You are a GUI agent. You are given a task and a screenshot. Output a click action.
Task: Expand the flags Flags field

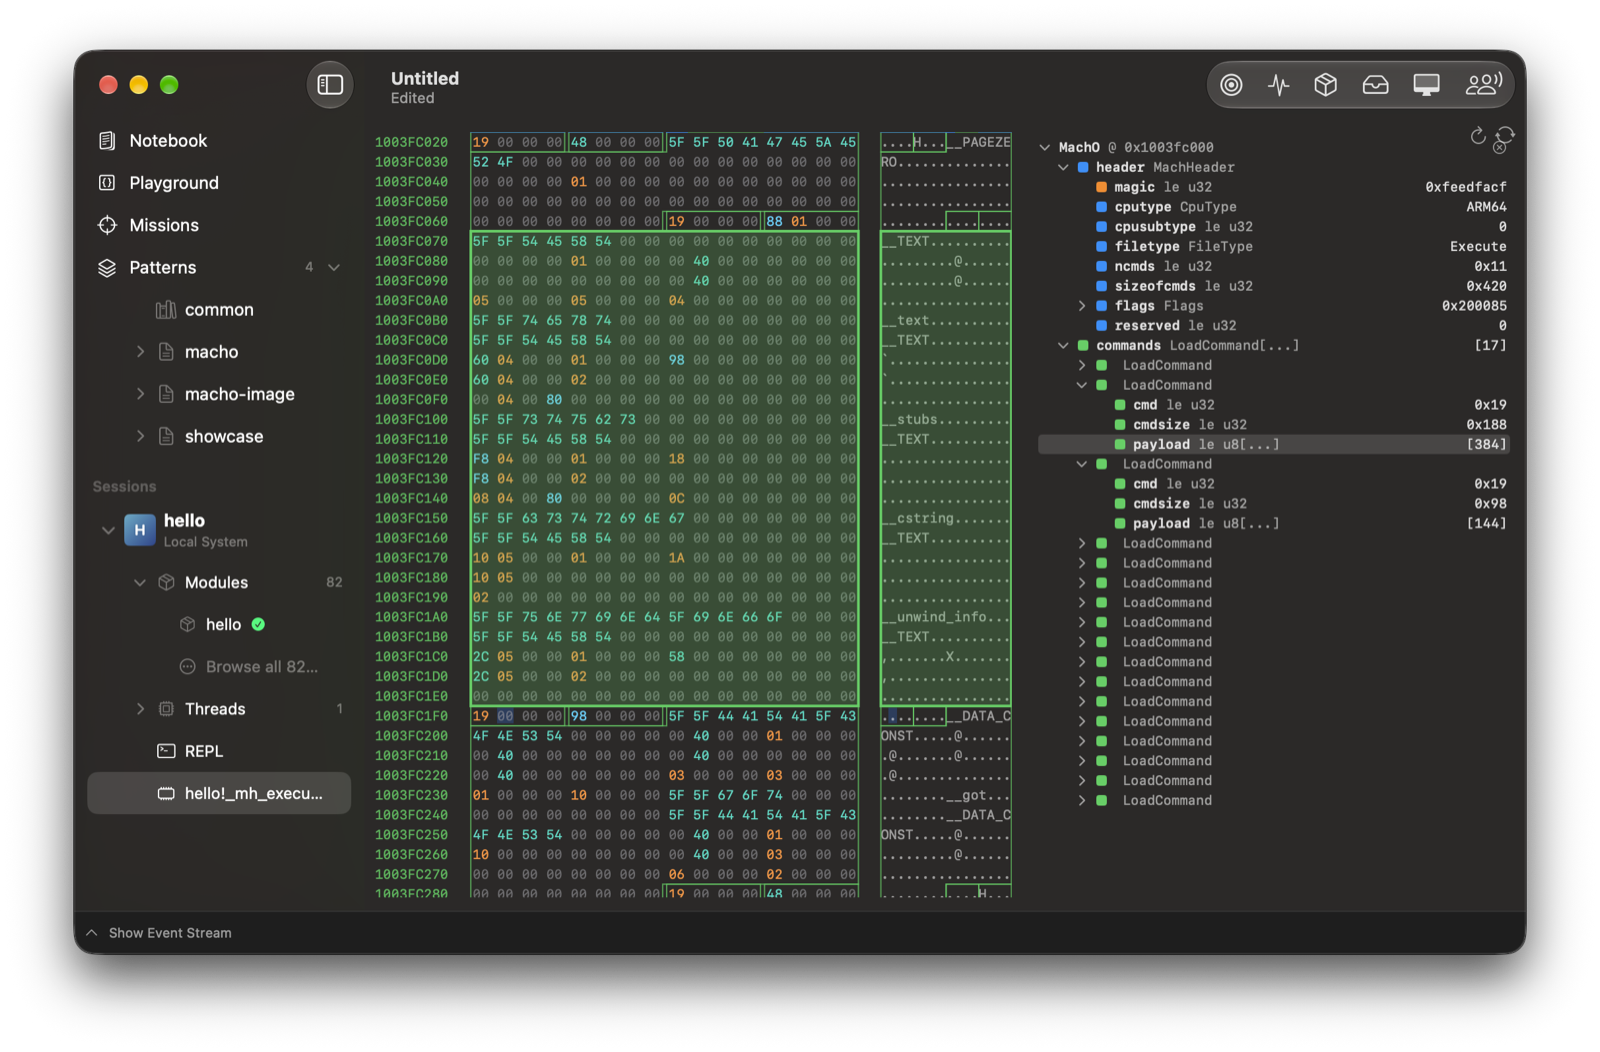pyautogui.click(x=1081, y=306)
